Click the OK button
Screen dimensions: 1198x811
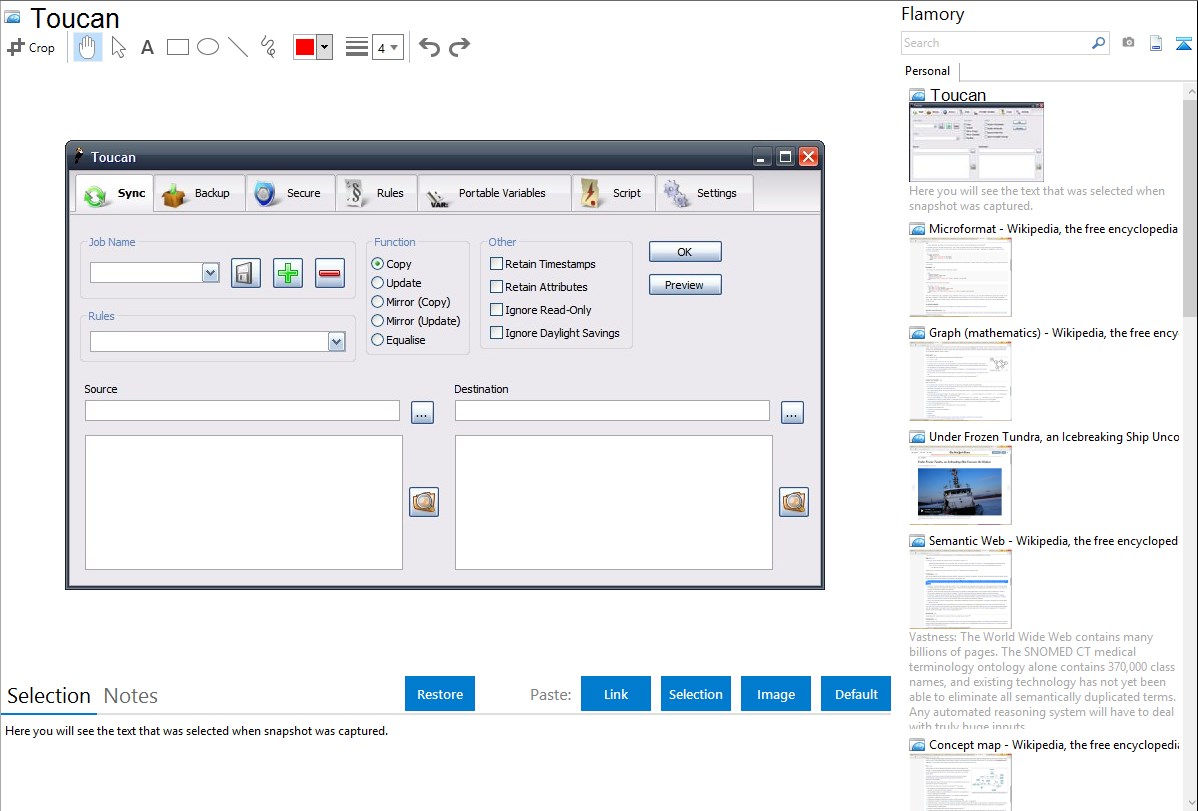point(685,251)
